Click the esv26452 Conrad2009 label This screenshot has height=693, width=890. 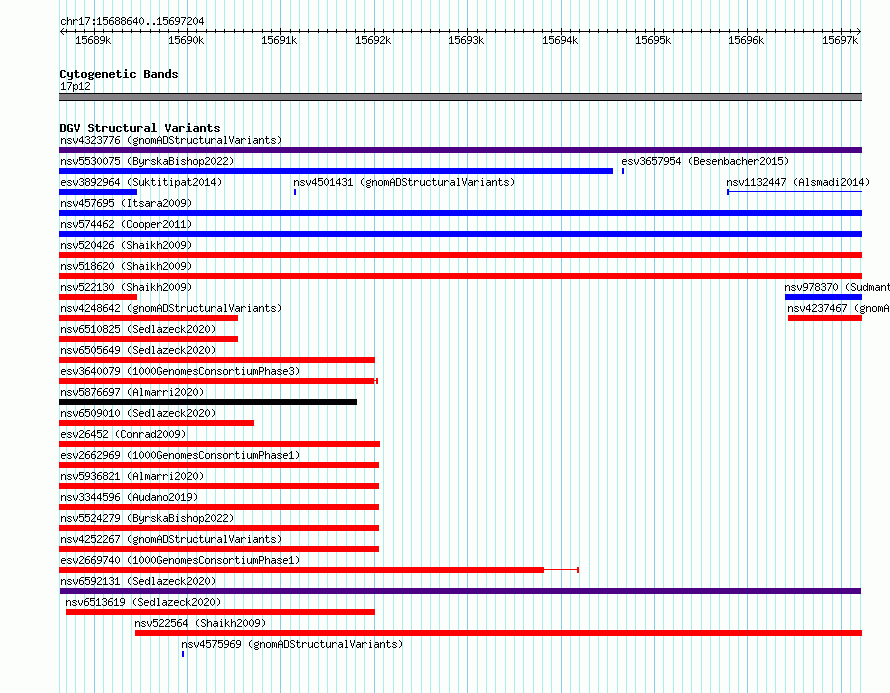(x=123, y=434)
